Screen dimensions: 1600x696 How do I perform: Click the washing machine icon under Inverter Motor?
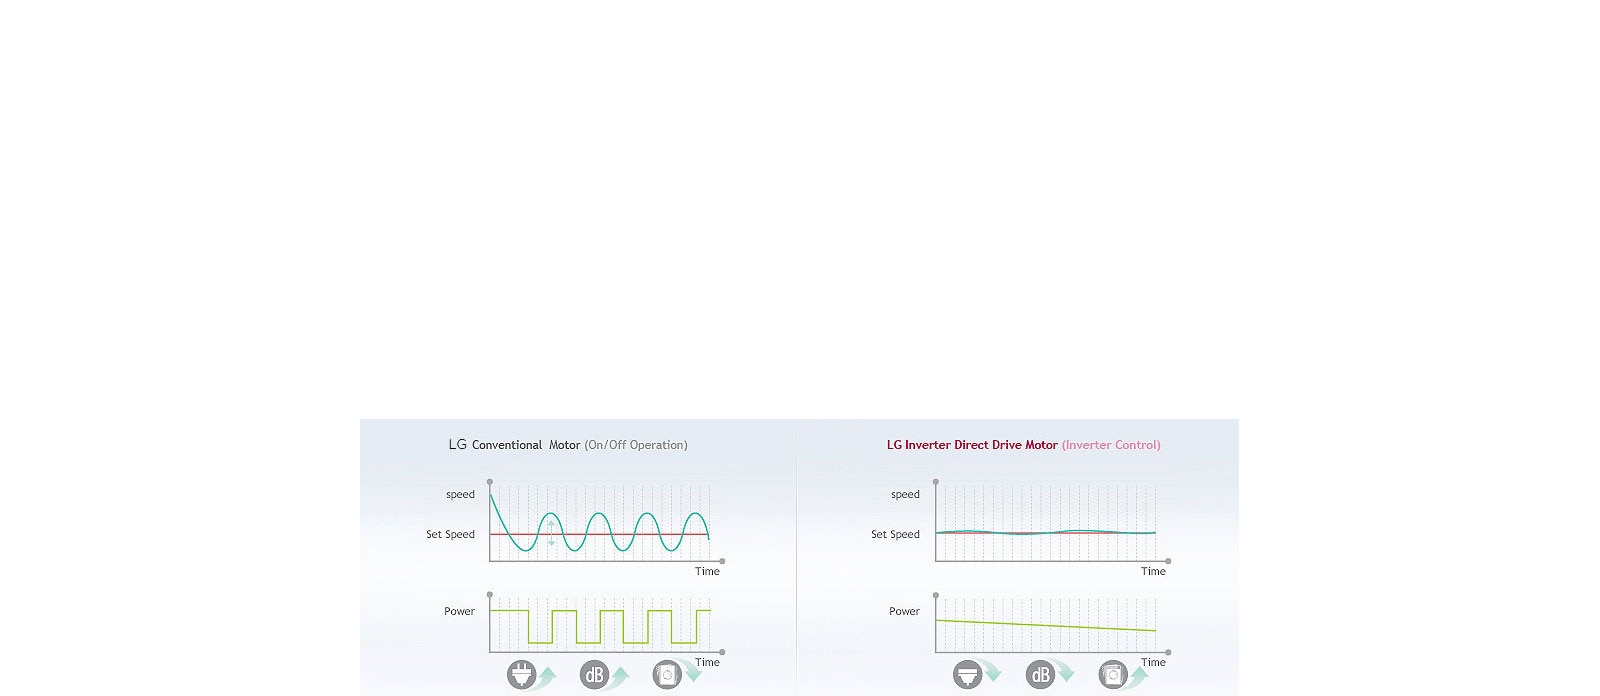click(1113, 675)
